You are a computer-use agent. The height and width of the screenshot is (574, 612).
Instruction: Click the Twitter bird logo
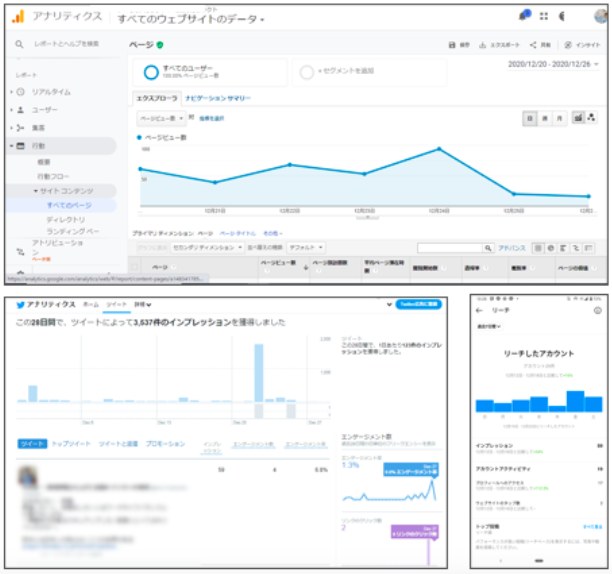coord(22,303)
